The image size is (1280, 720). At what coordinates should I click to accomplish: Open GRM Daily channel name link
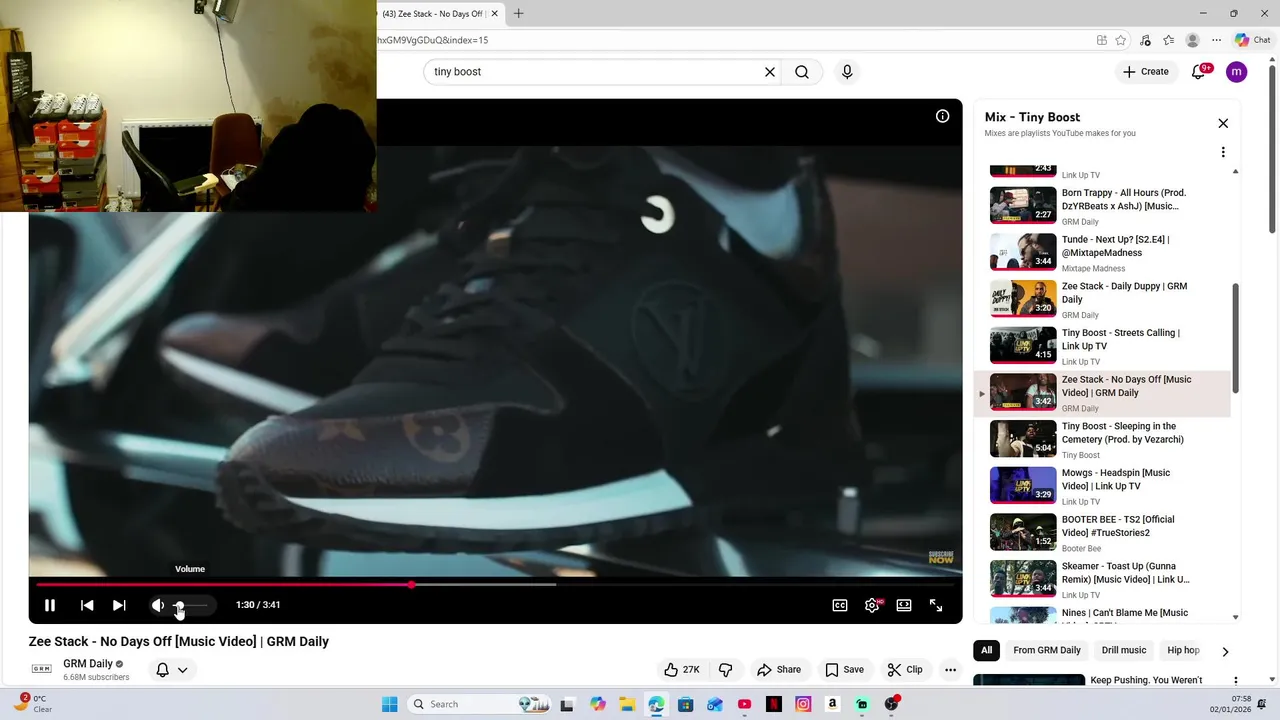(88, 664)
